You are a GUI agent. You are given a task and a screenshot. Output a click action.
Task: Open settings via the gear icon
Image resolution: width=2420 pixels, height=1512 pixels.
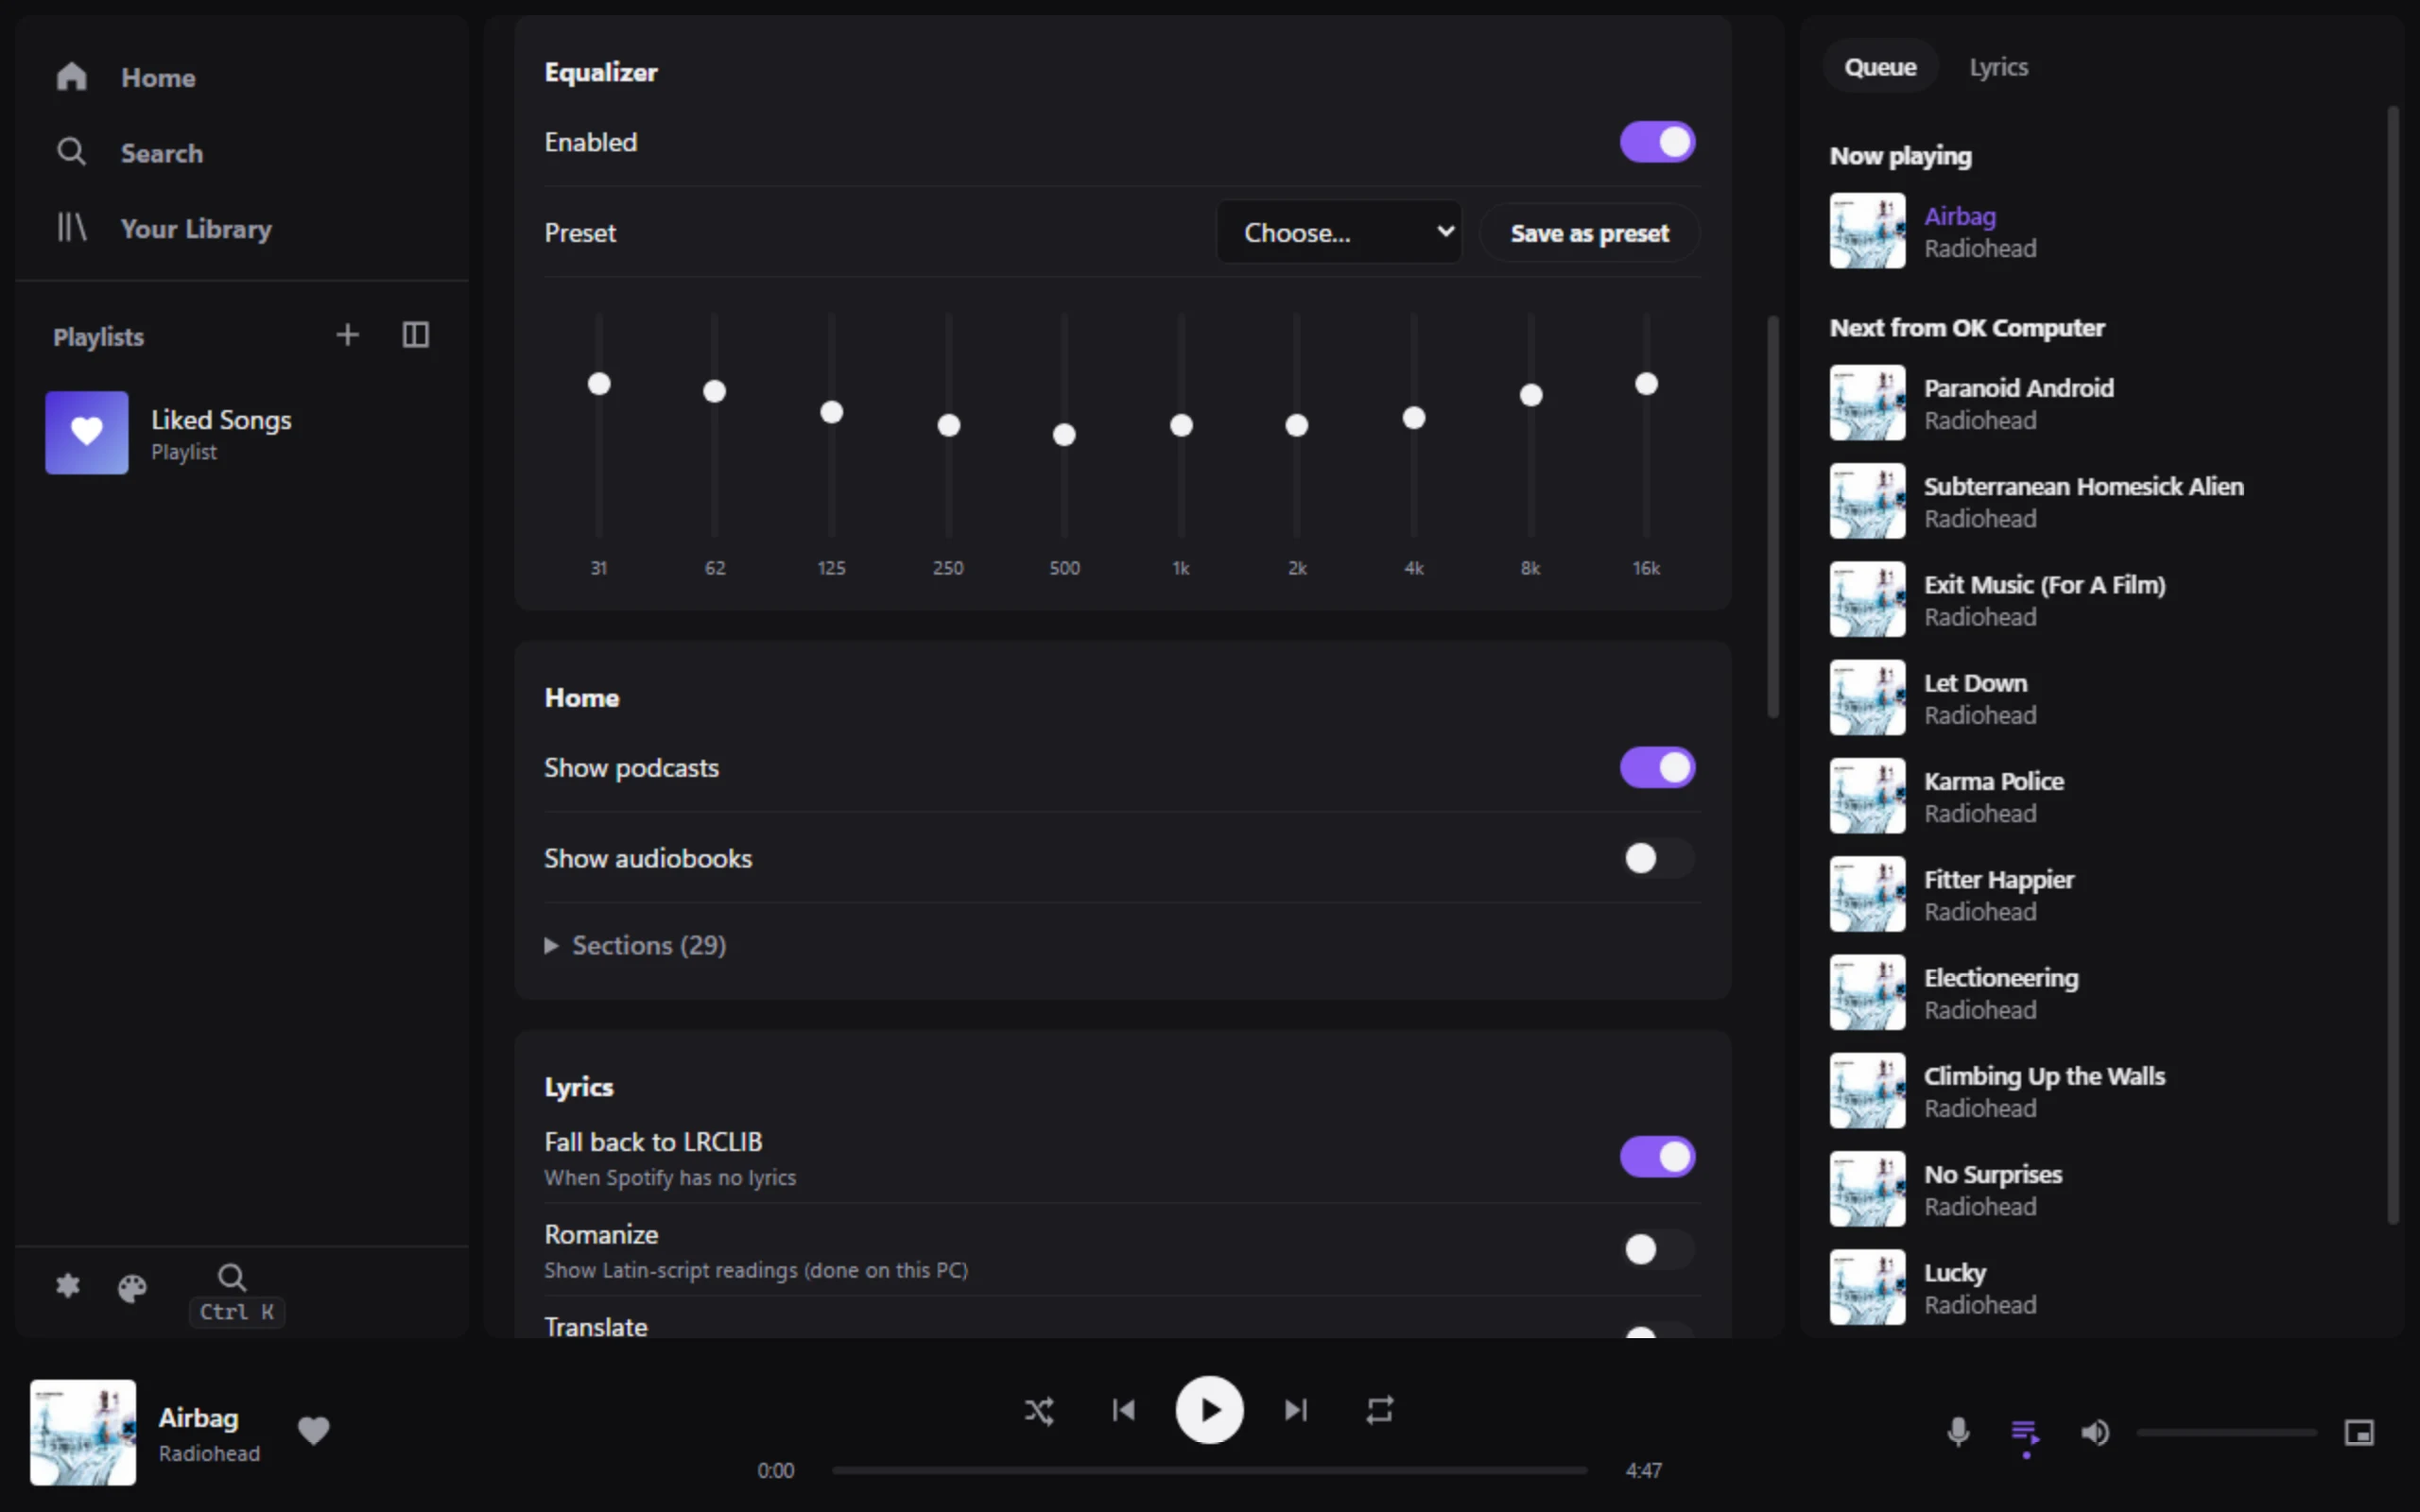pos(68,1286)
